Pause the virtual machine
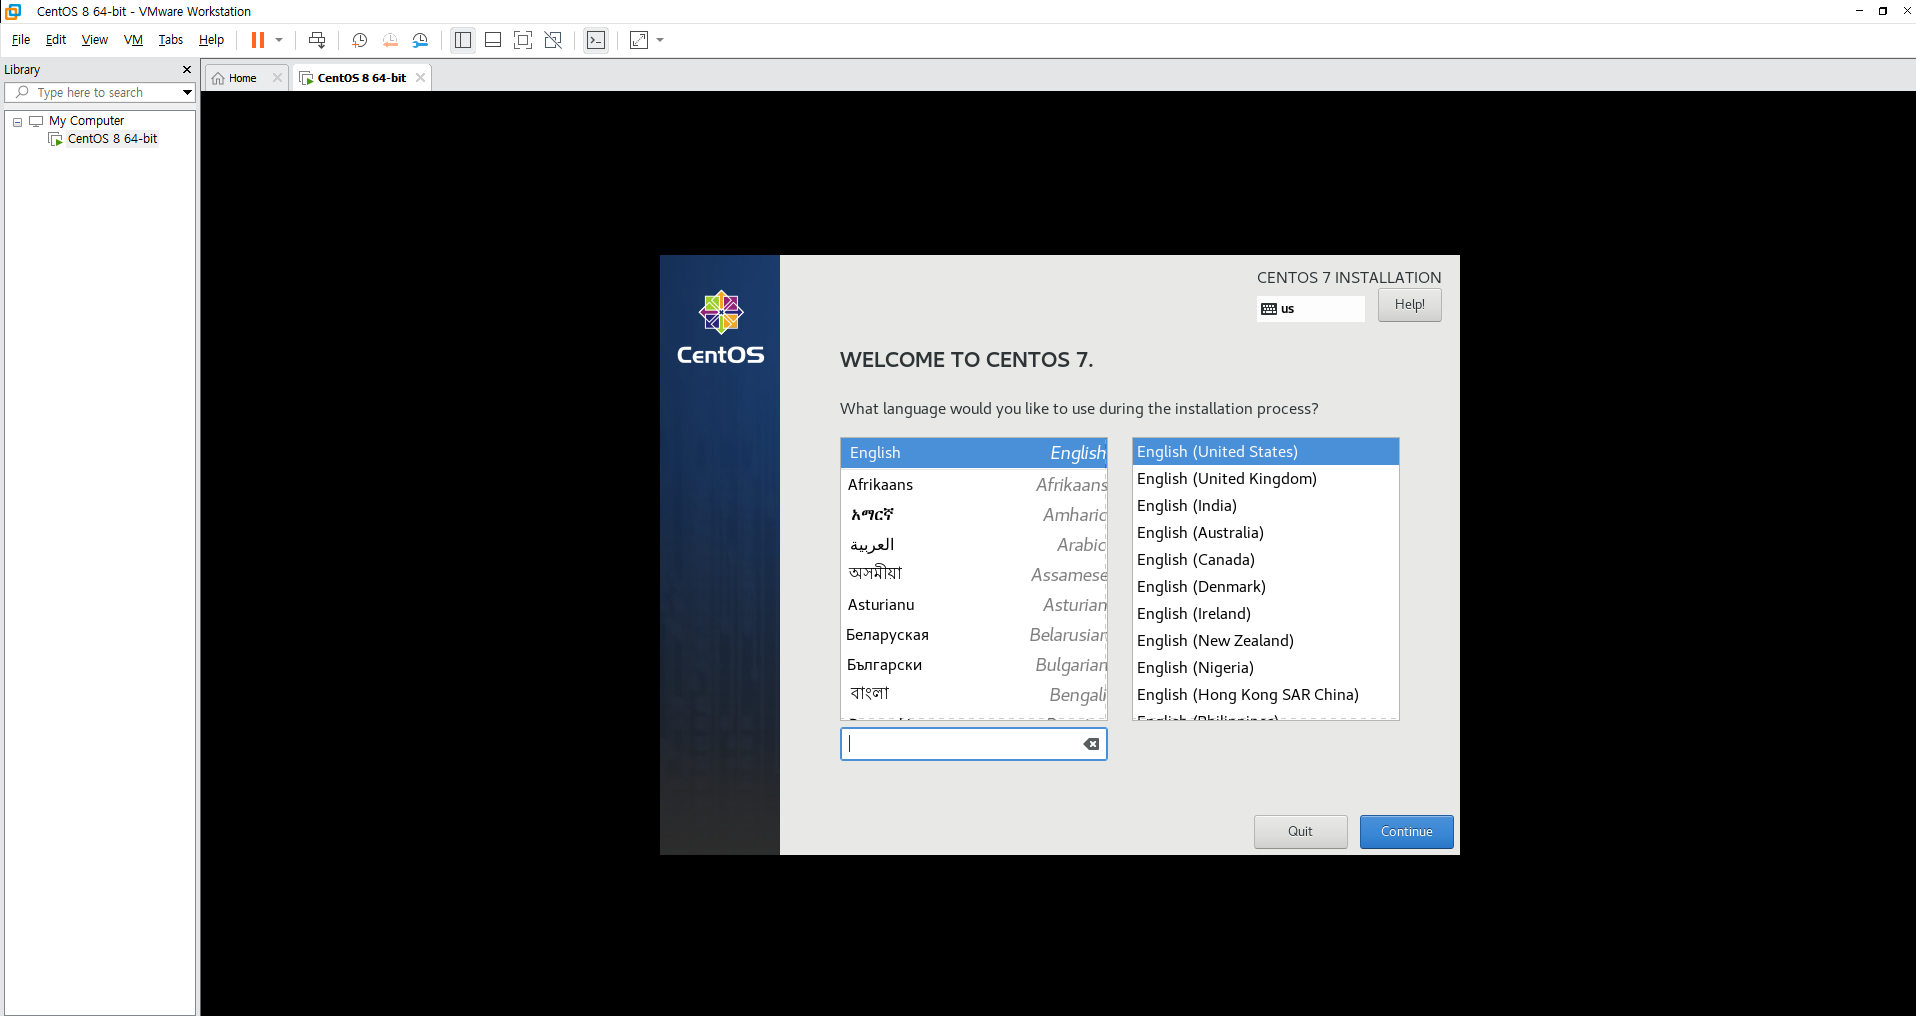 pyautogui.click(x=257, y=40)
